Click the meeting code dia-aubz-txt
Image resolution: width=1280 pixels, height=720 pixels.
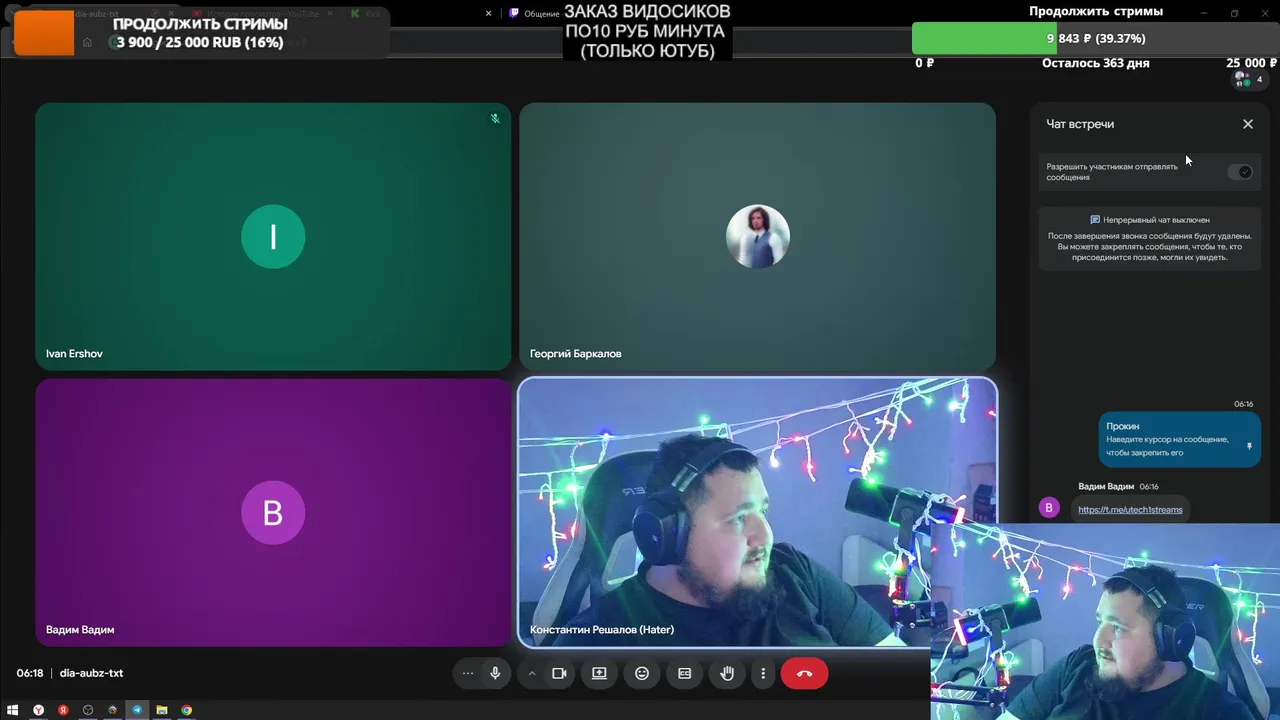[91, 673]
